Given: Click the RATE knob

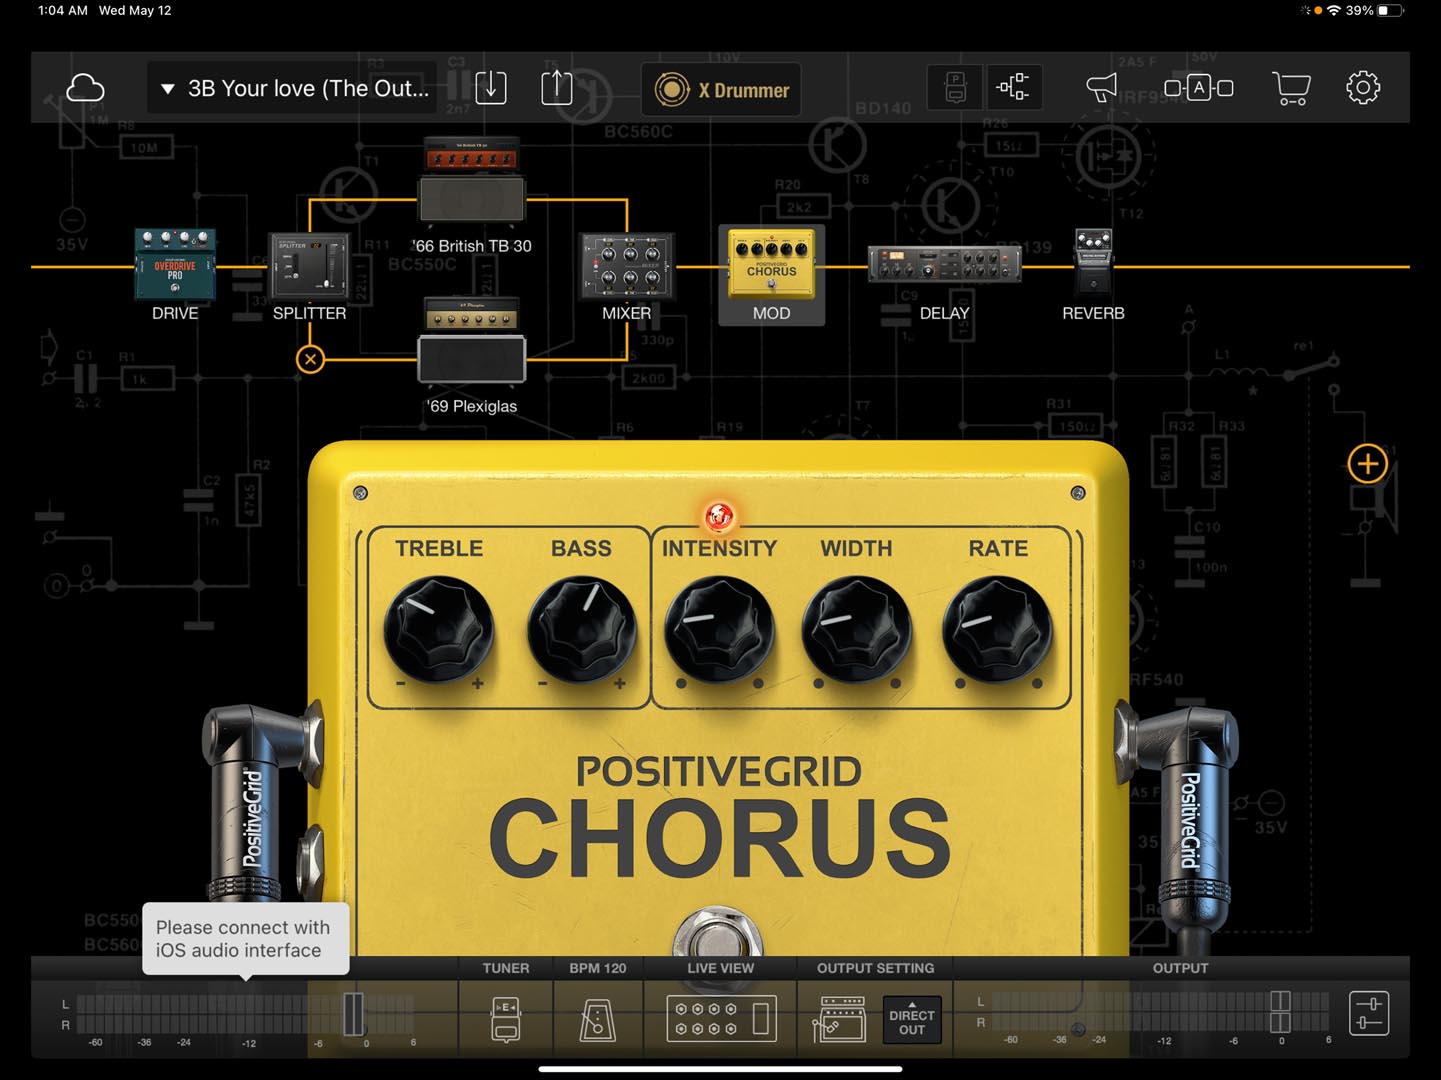Looking at the screenshot, I should 997,630.
